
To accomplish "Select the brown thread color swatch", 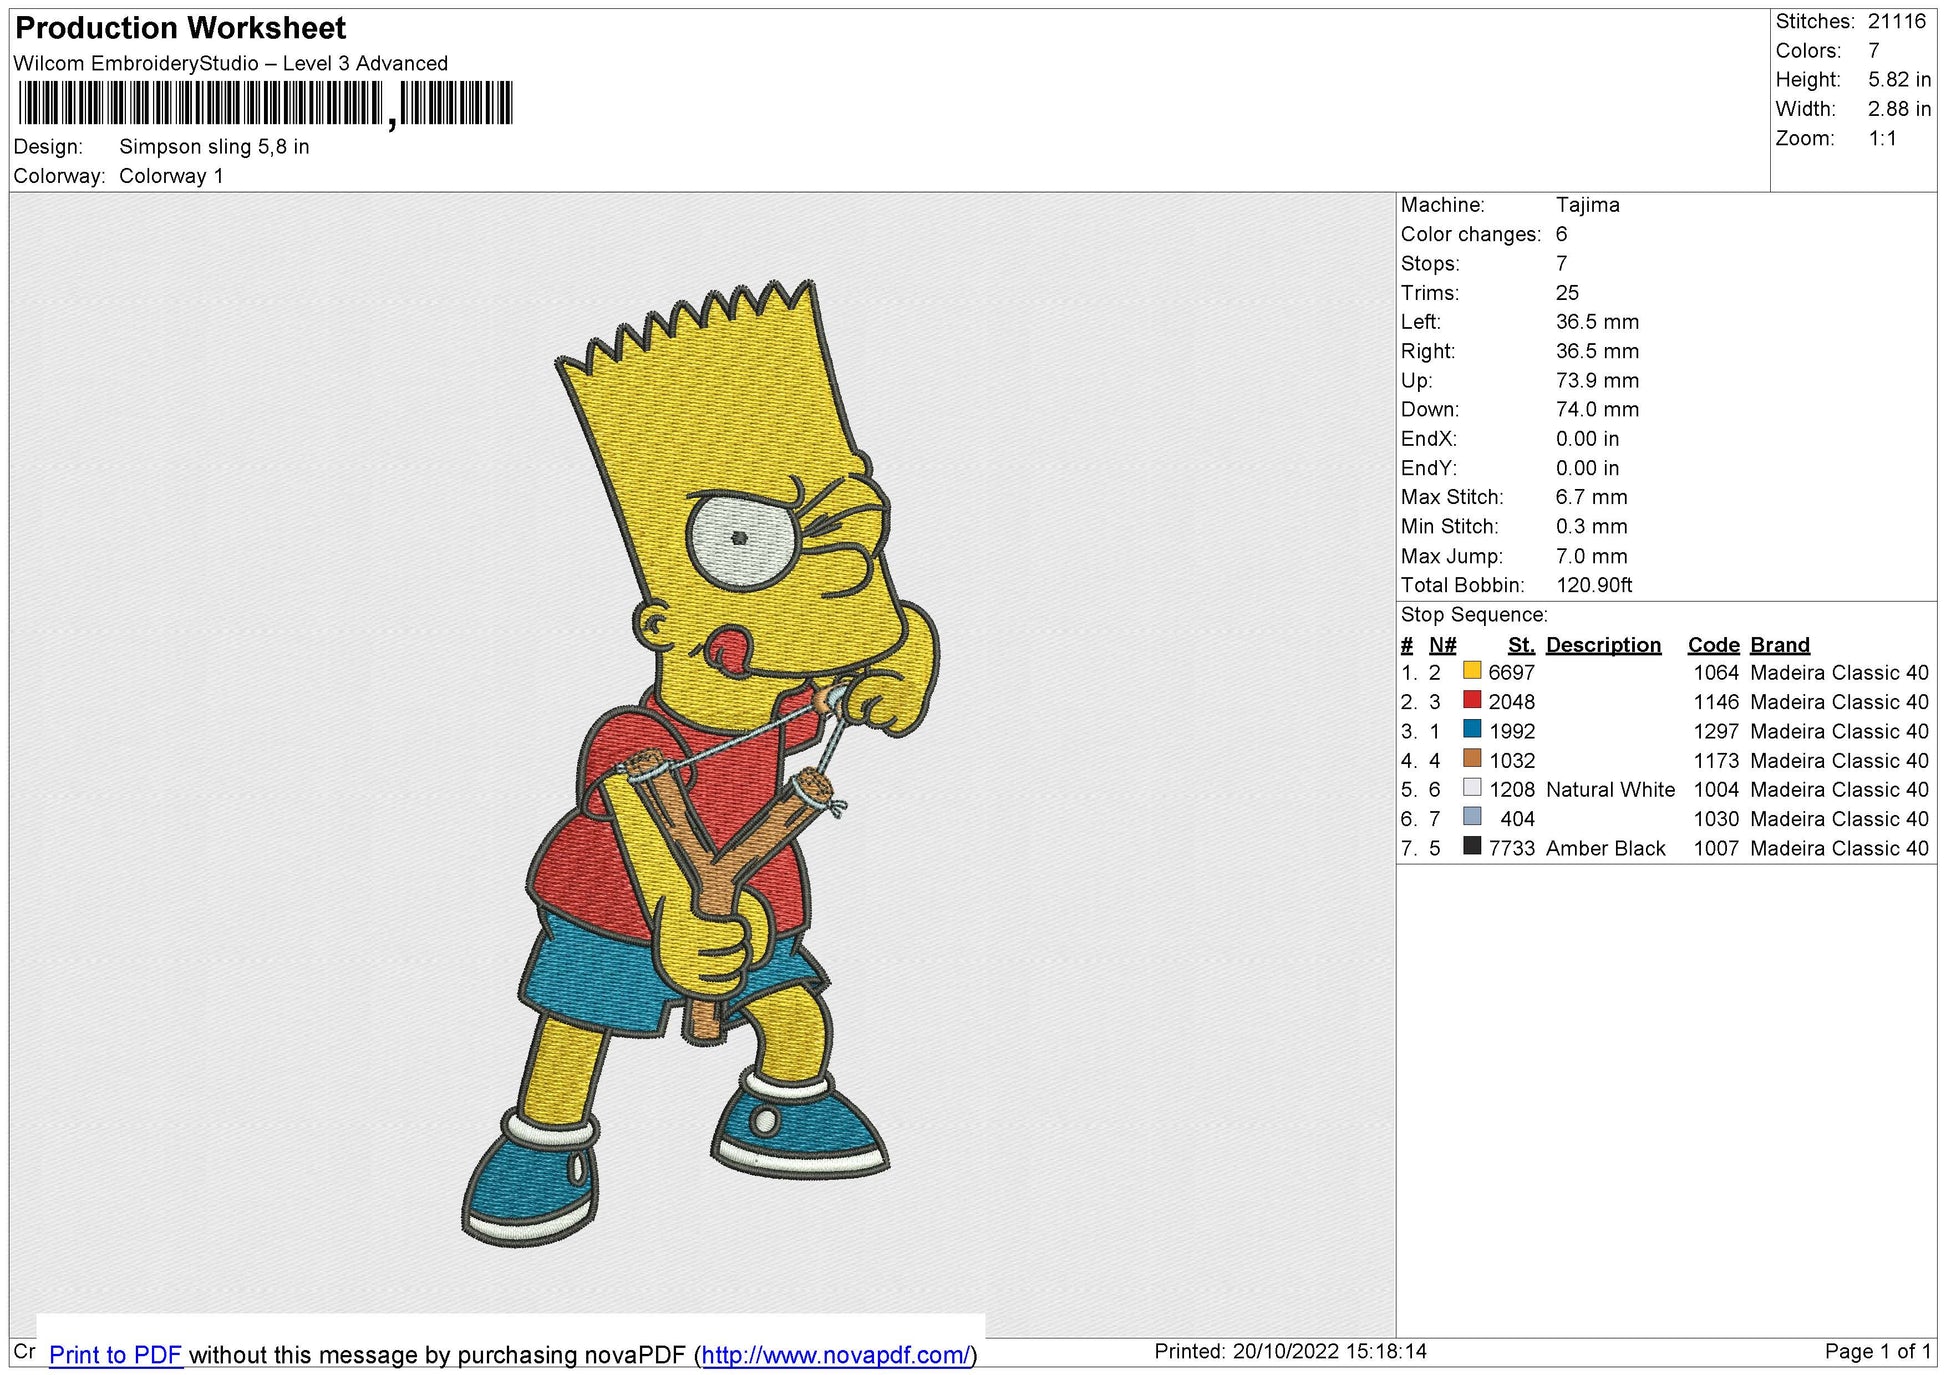I will (1472, 758).
